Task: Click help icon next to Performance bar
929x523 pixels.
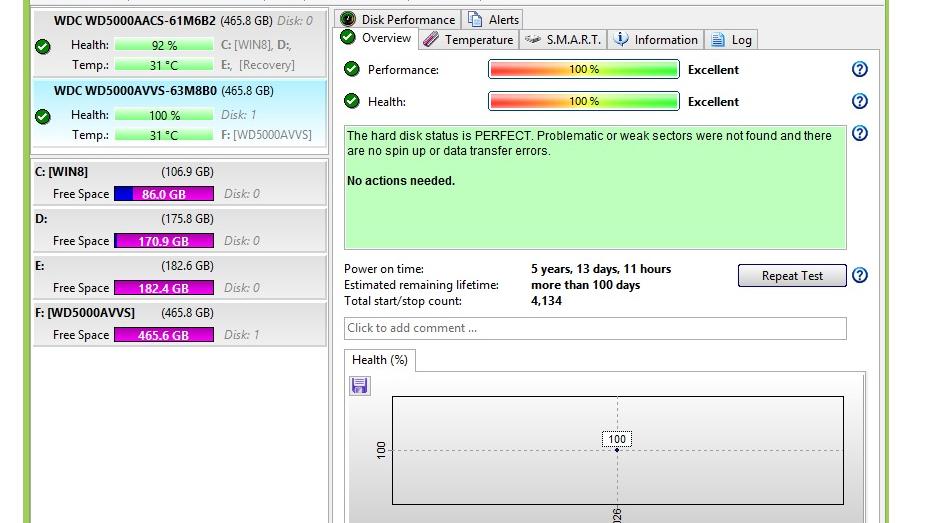Action: click(x=860, y=69)
